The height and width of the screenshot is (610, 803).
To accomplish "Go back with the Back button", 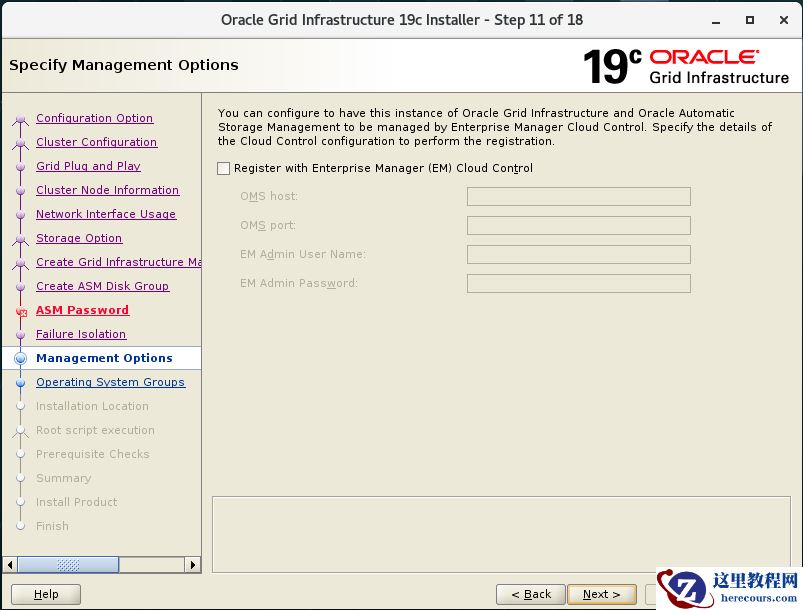I will [531, 595].
